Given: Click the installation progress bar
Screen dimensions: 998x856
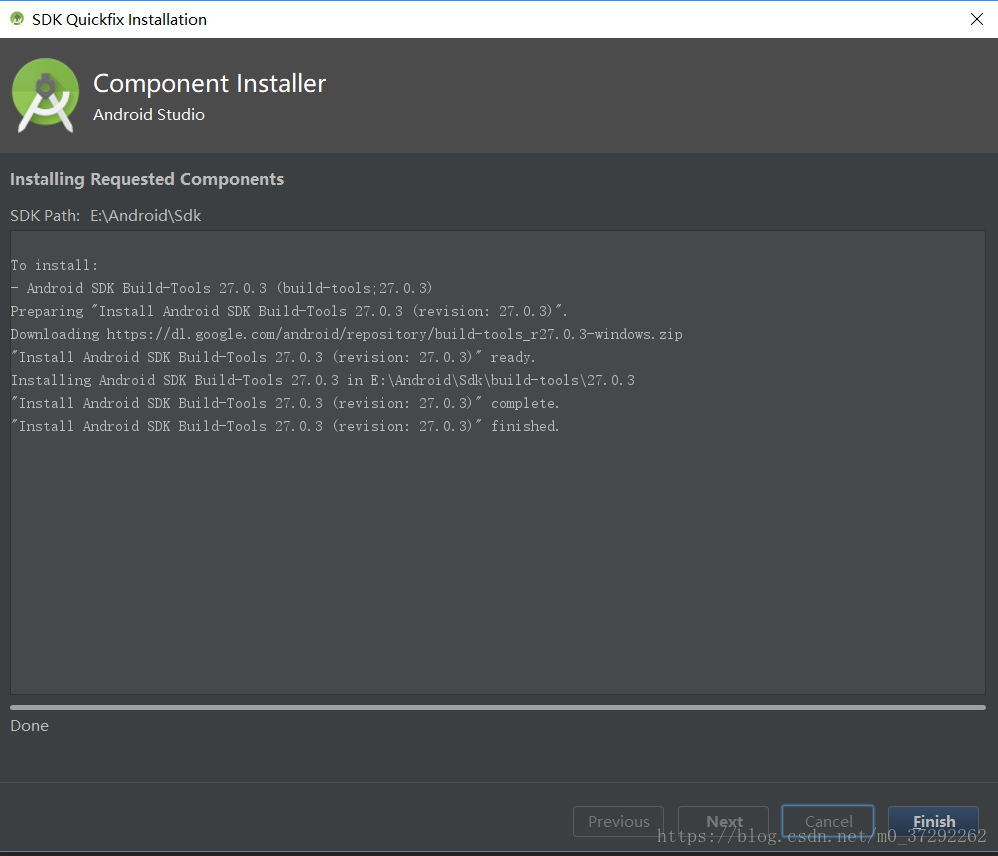Looking at the screenshot, I should [x=498, y=707].
